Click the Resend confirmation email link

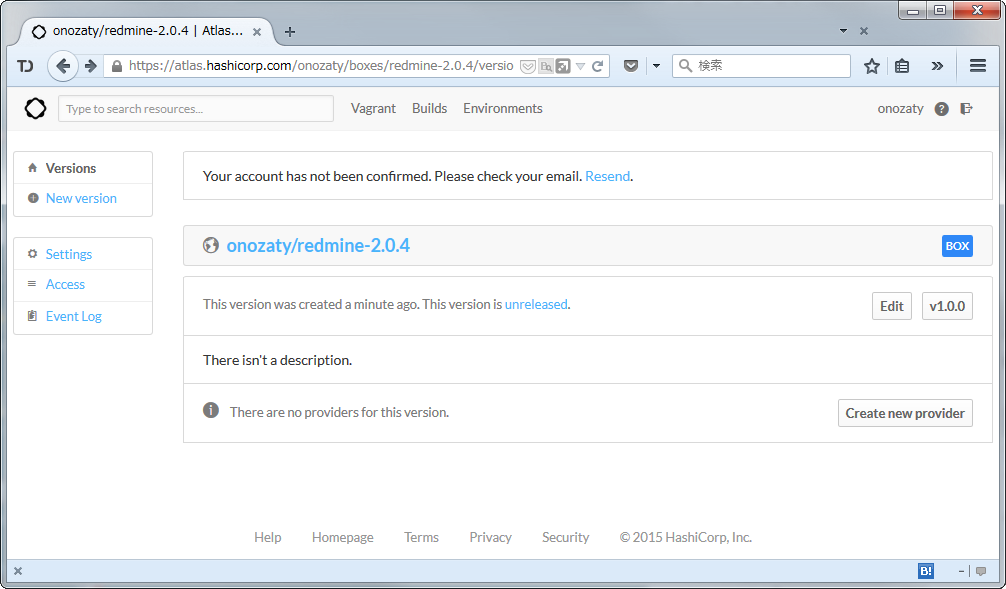pyautogui.click(x=607, y=176)
